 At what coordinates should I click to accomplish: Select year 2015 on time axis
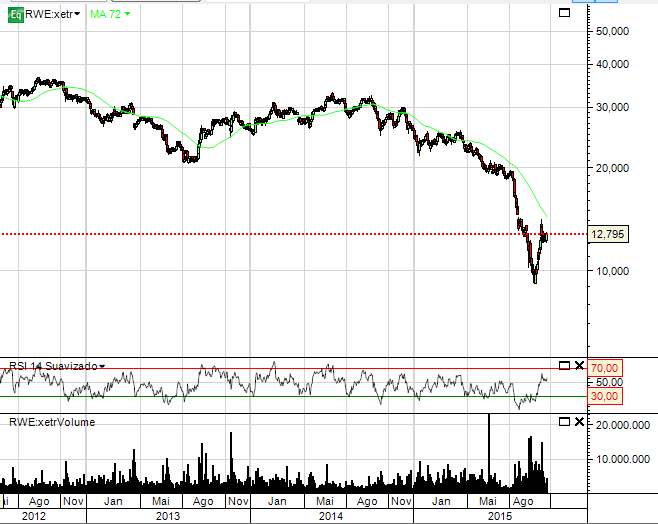500,516
